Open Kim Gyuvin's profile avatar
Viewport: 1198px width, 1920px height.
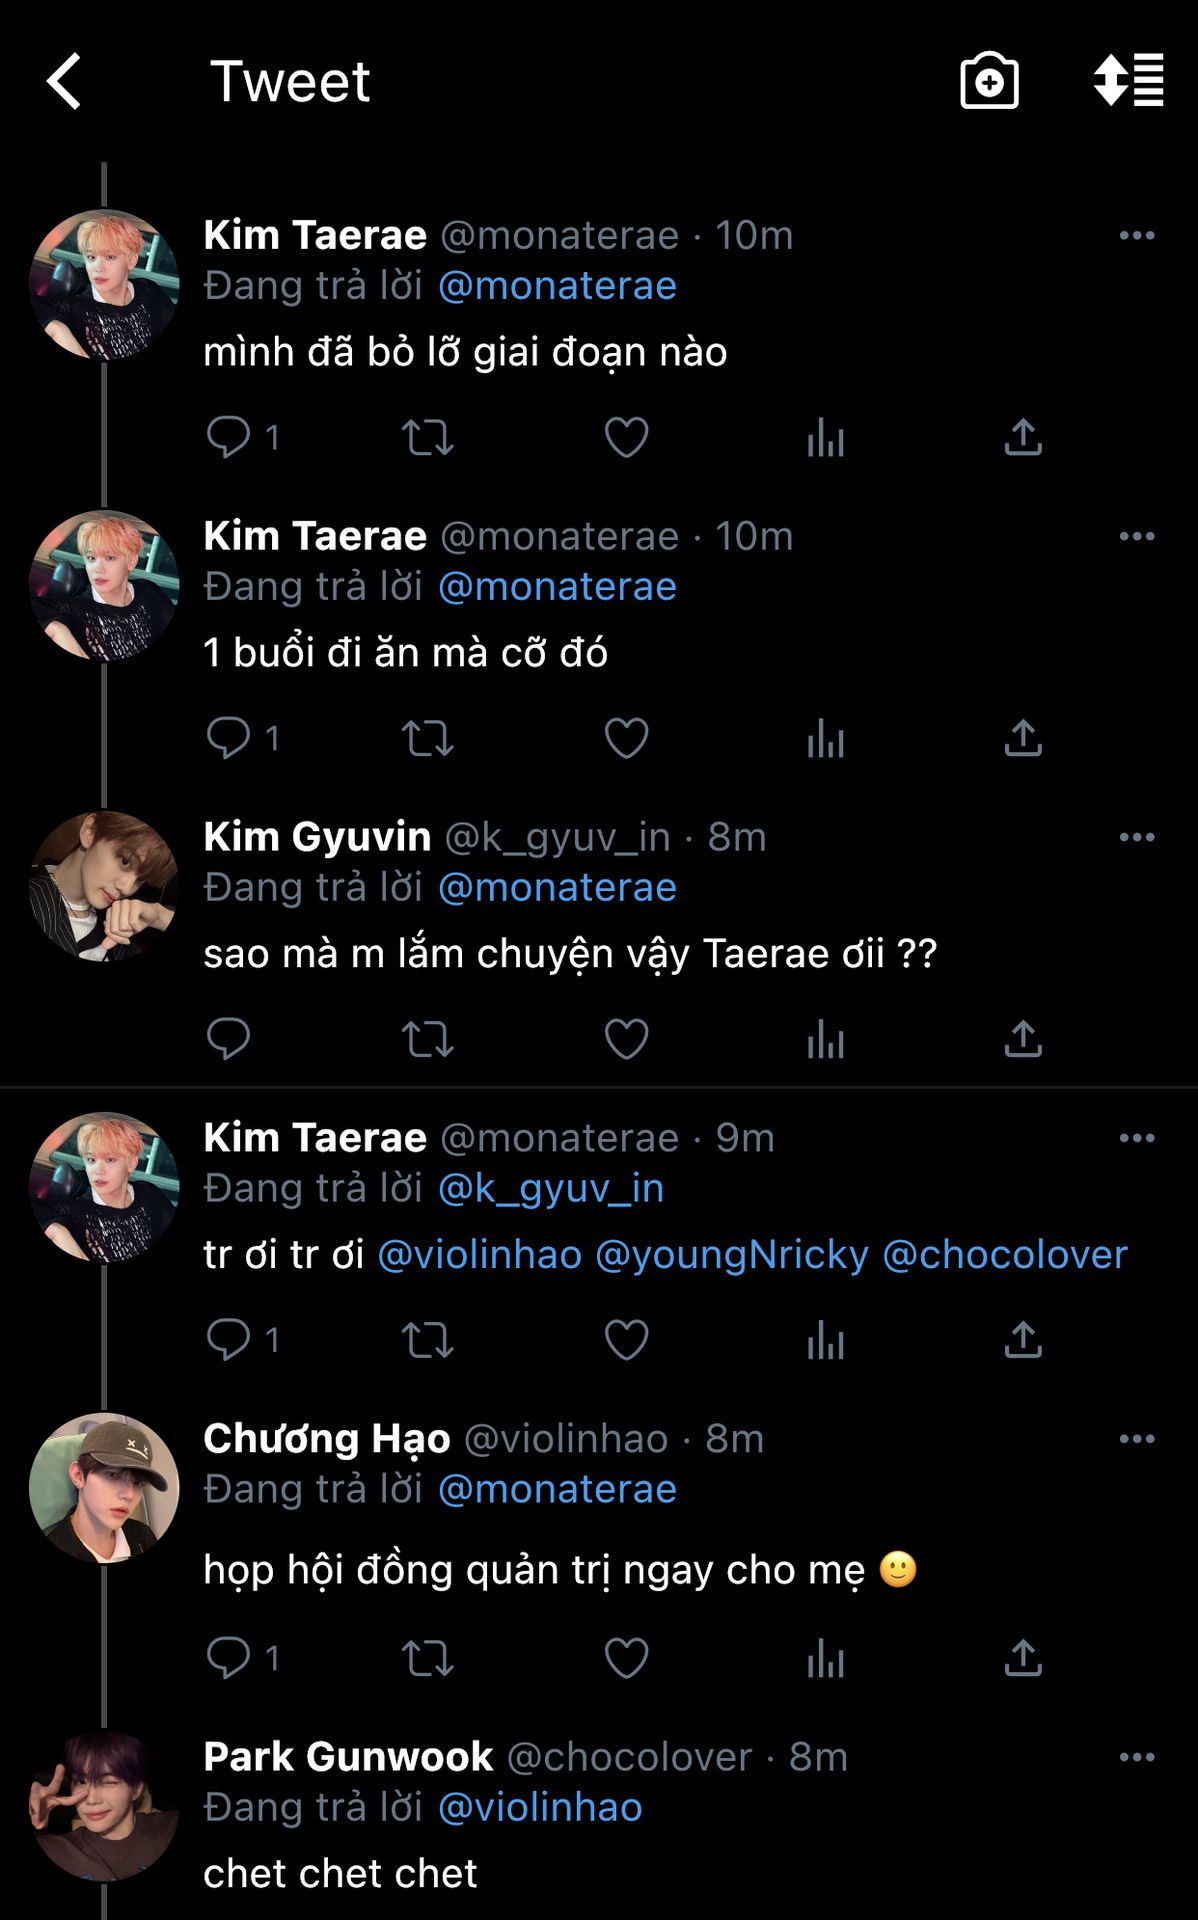tap(104, 886)
